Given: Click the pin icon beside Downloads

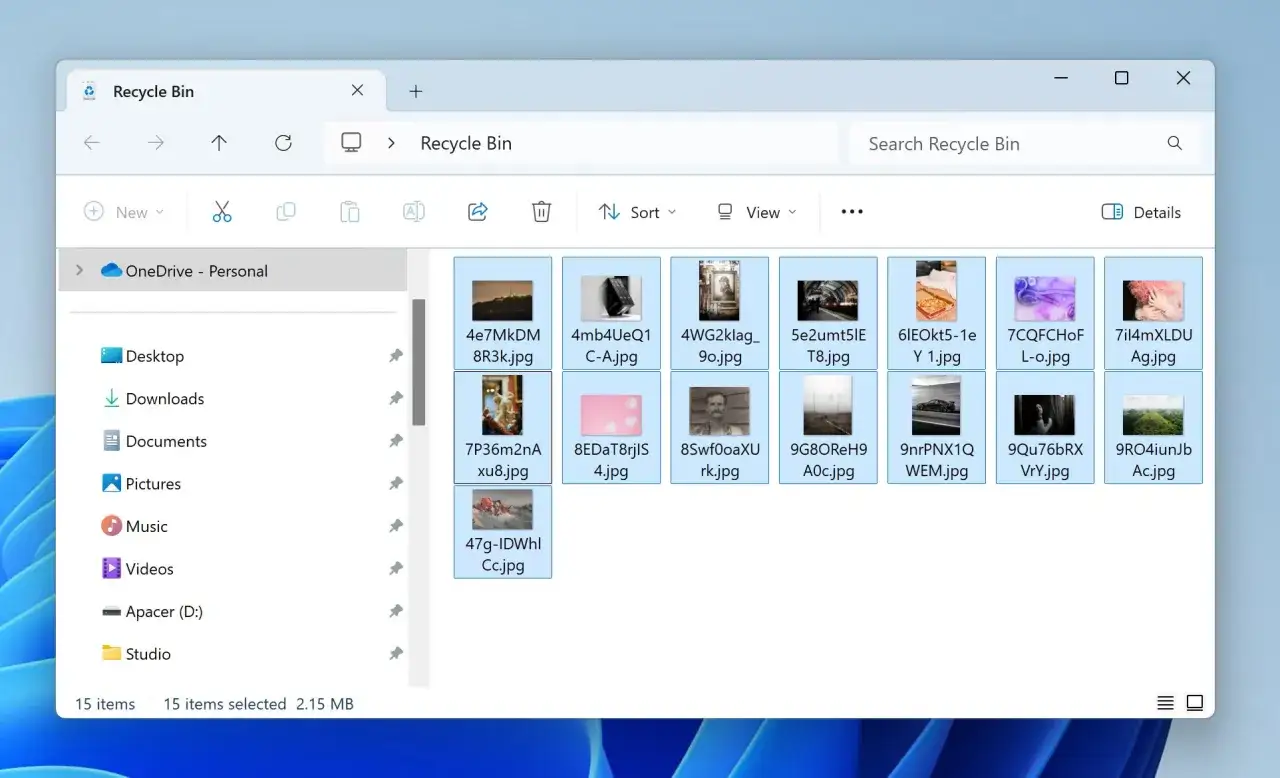Looking at the screenshot, I should pyautogui.click(x=396, y=398).
